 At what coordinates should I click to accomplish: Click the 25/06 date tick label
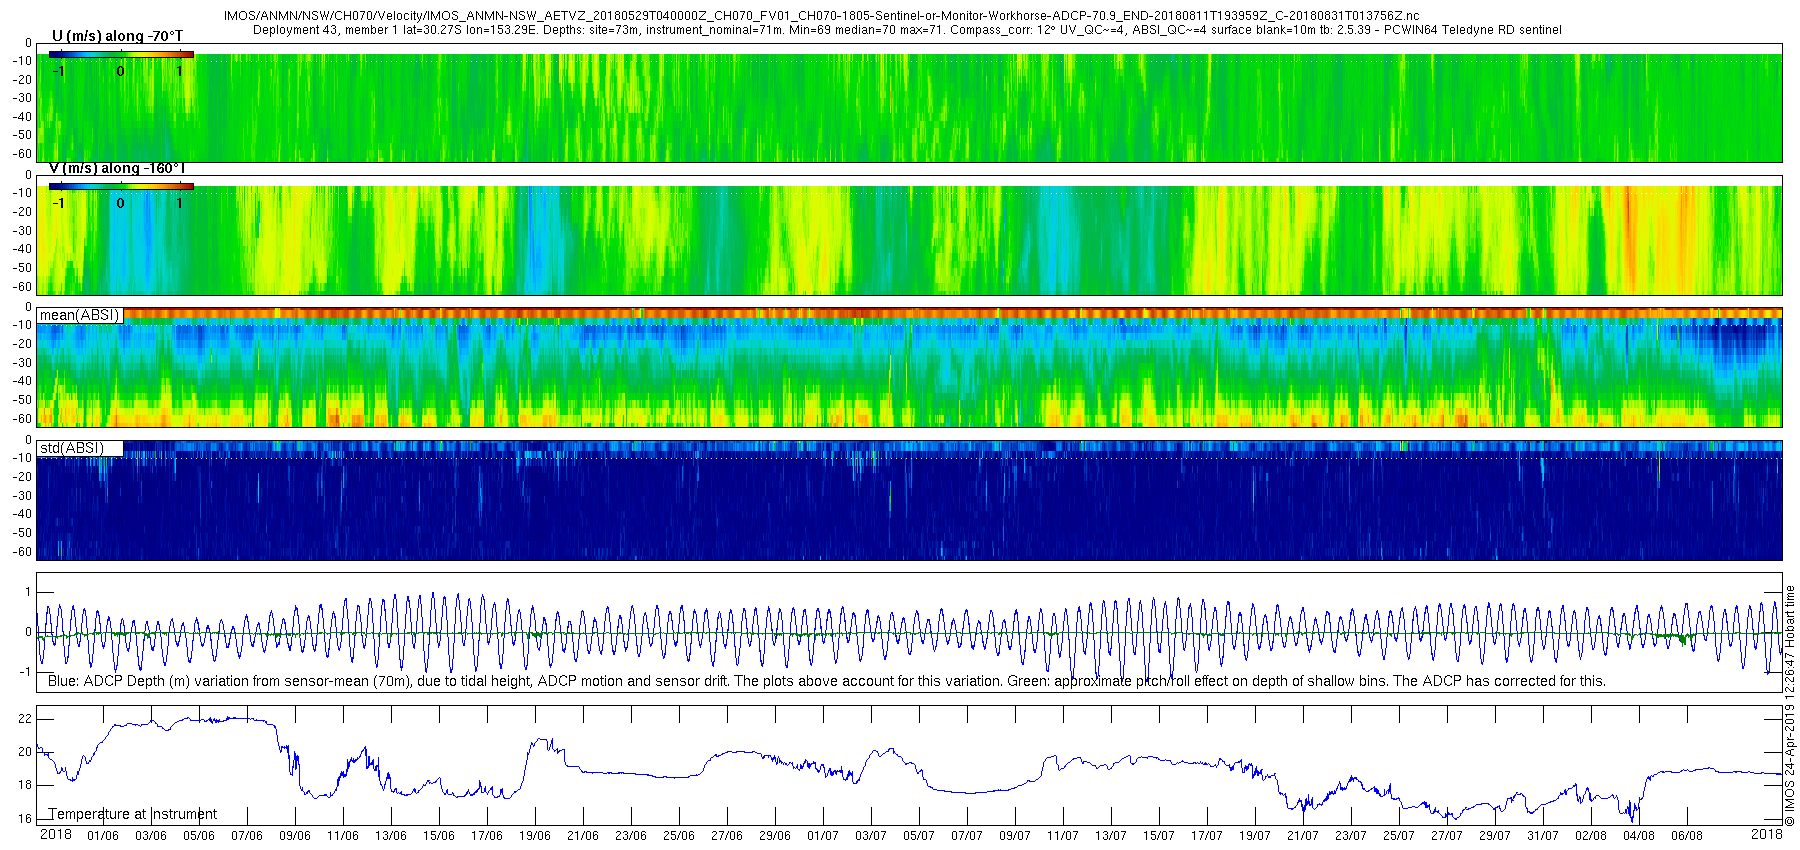point(679,836)
